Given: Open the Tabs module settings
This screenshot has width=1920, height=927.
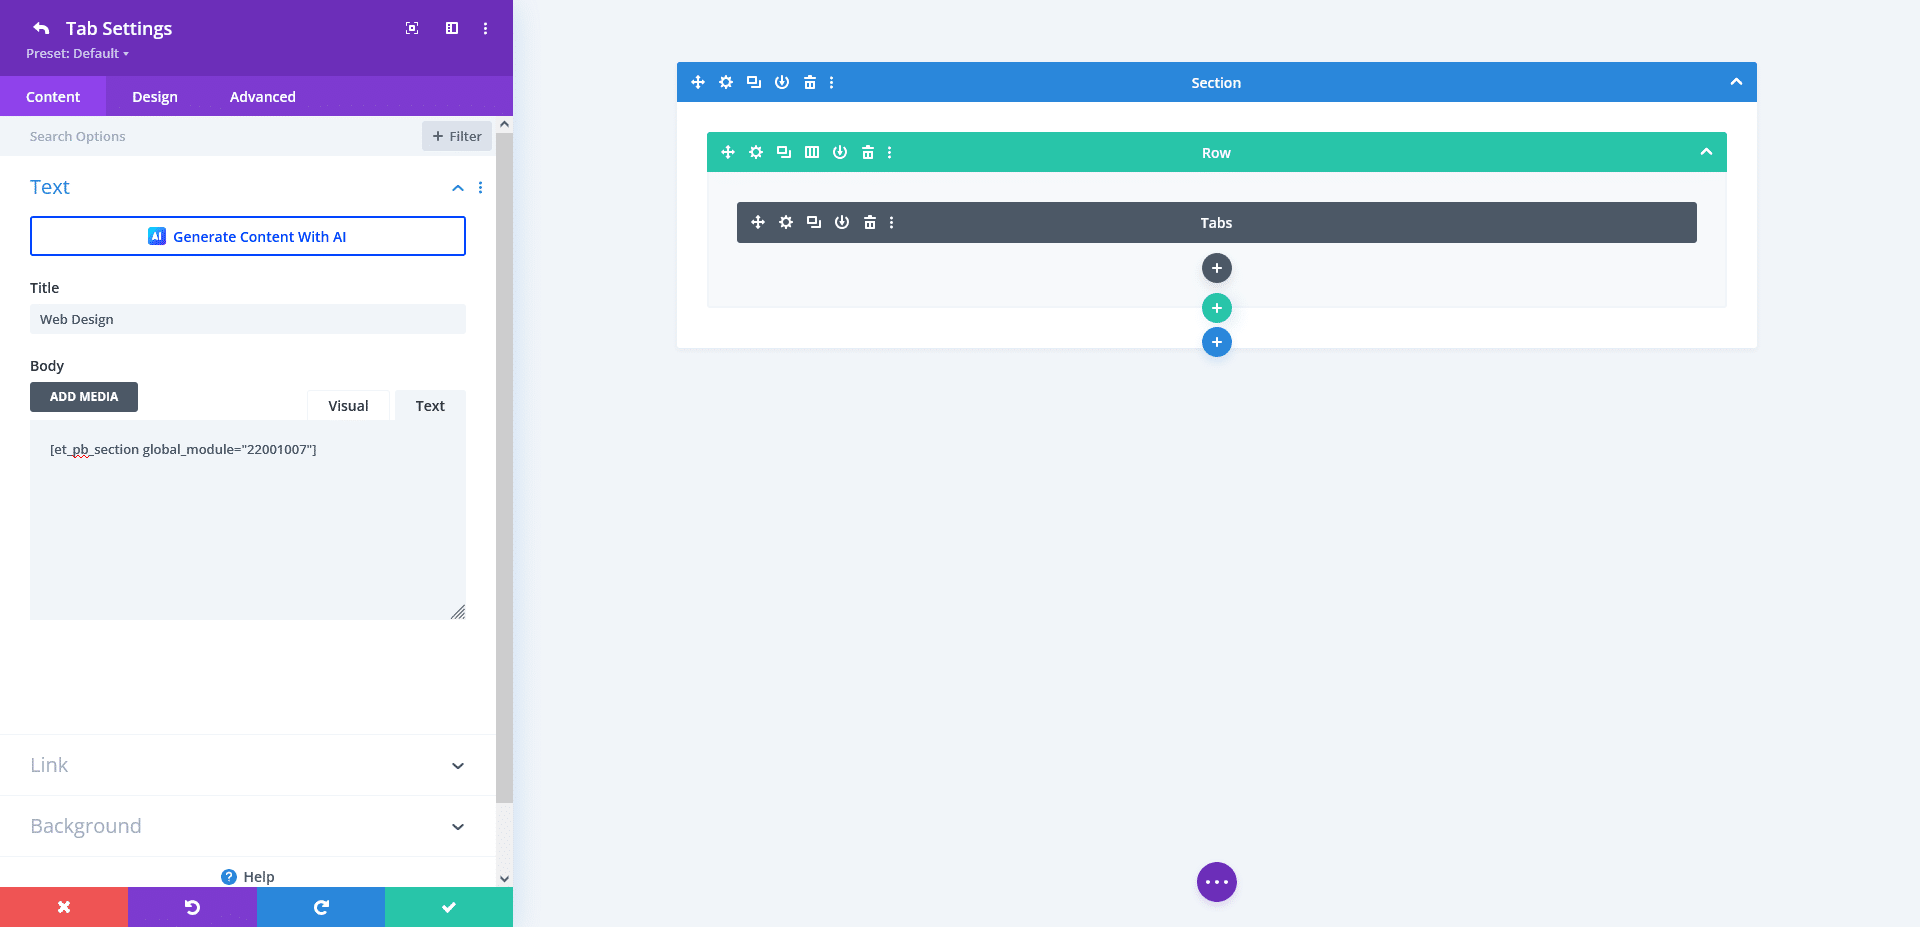Looking at the screenshot, I should [x=785, y=222].
